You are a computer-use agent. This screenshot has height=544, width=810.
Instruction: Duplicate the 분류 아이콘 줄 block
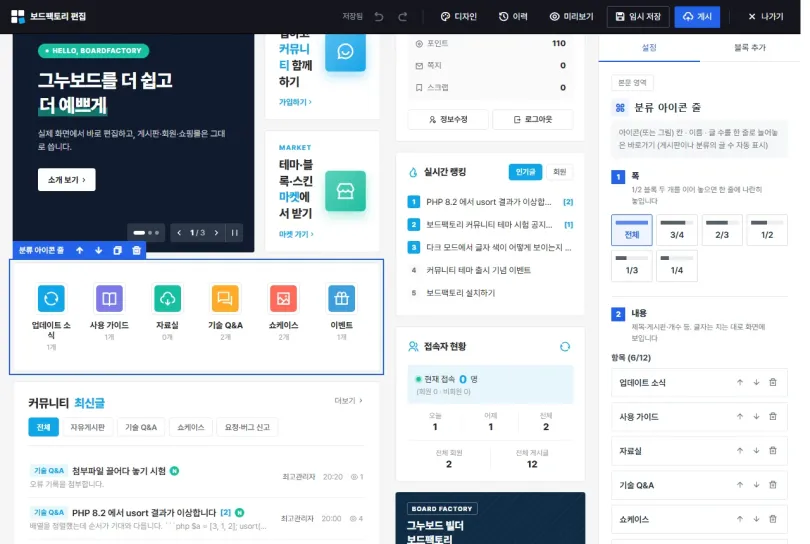pos(117,250)
